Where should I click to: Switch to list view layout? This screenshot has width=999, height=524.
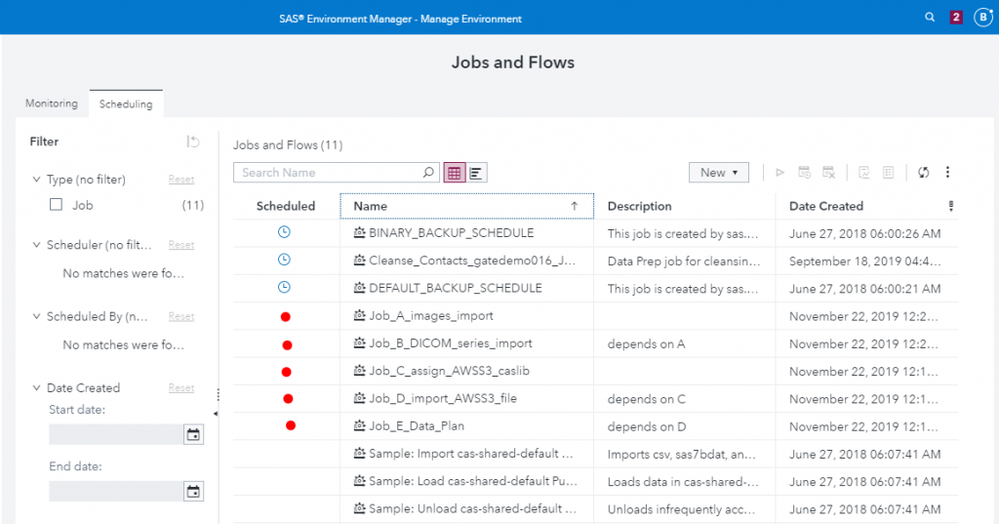[477, 173]
